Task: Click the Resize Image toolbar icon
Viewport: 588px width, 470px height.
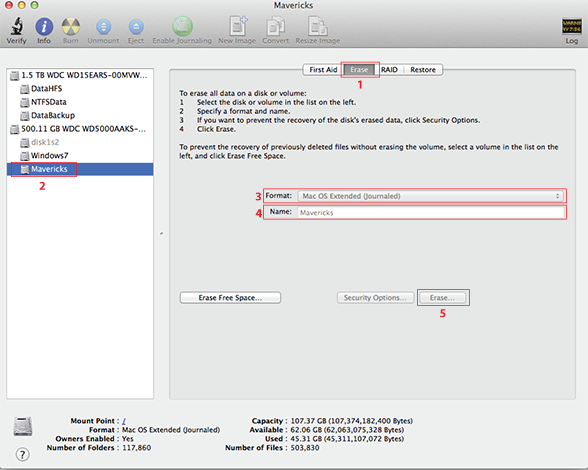Action: pos(318,26)
